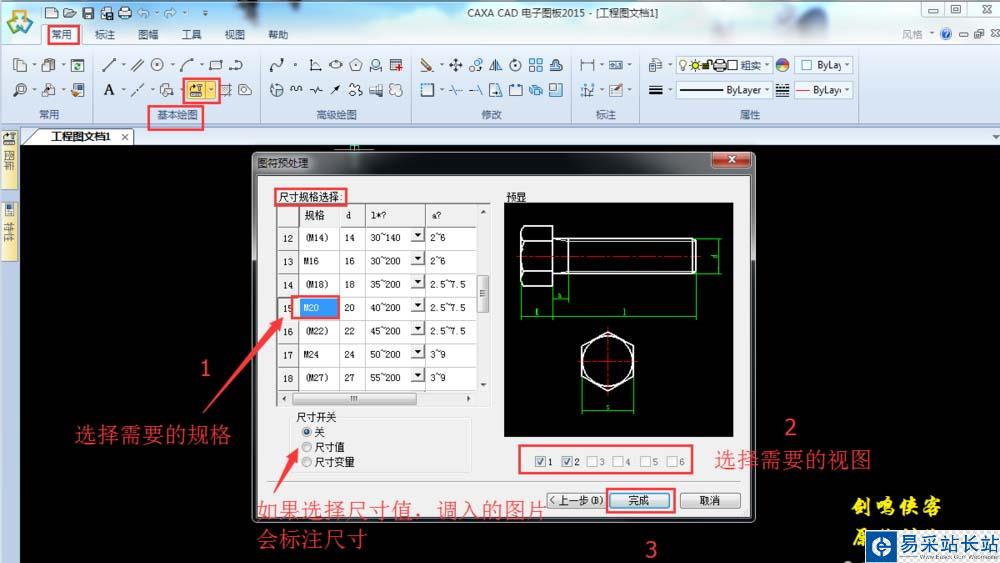Viewport: 1000px width, 563px height.
Task: Click the highlighted part library insert icon
Action: 195,90
